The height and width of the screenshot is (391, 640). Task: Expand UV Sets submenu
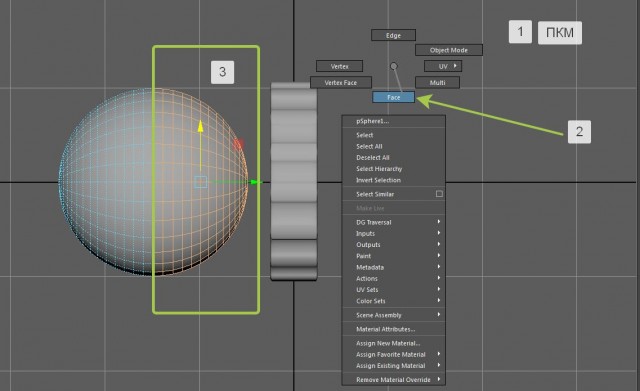[393, 290]
